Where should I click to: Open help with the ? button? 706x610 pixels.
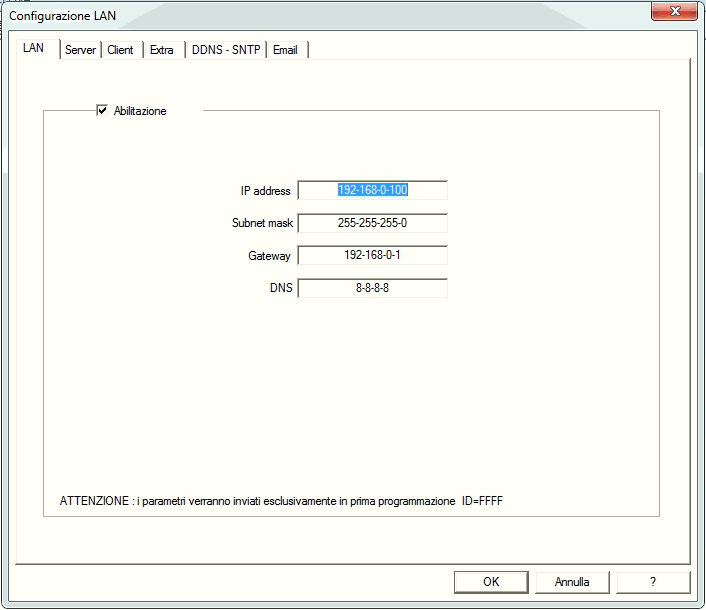click(653, 582)
